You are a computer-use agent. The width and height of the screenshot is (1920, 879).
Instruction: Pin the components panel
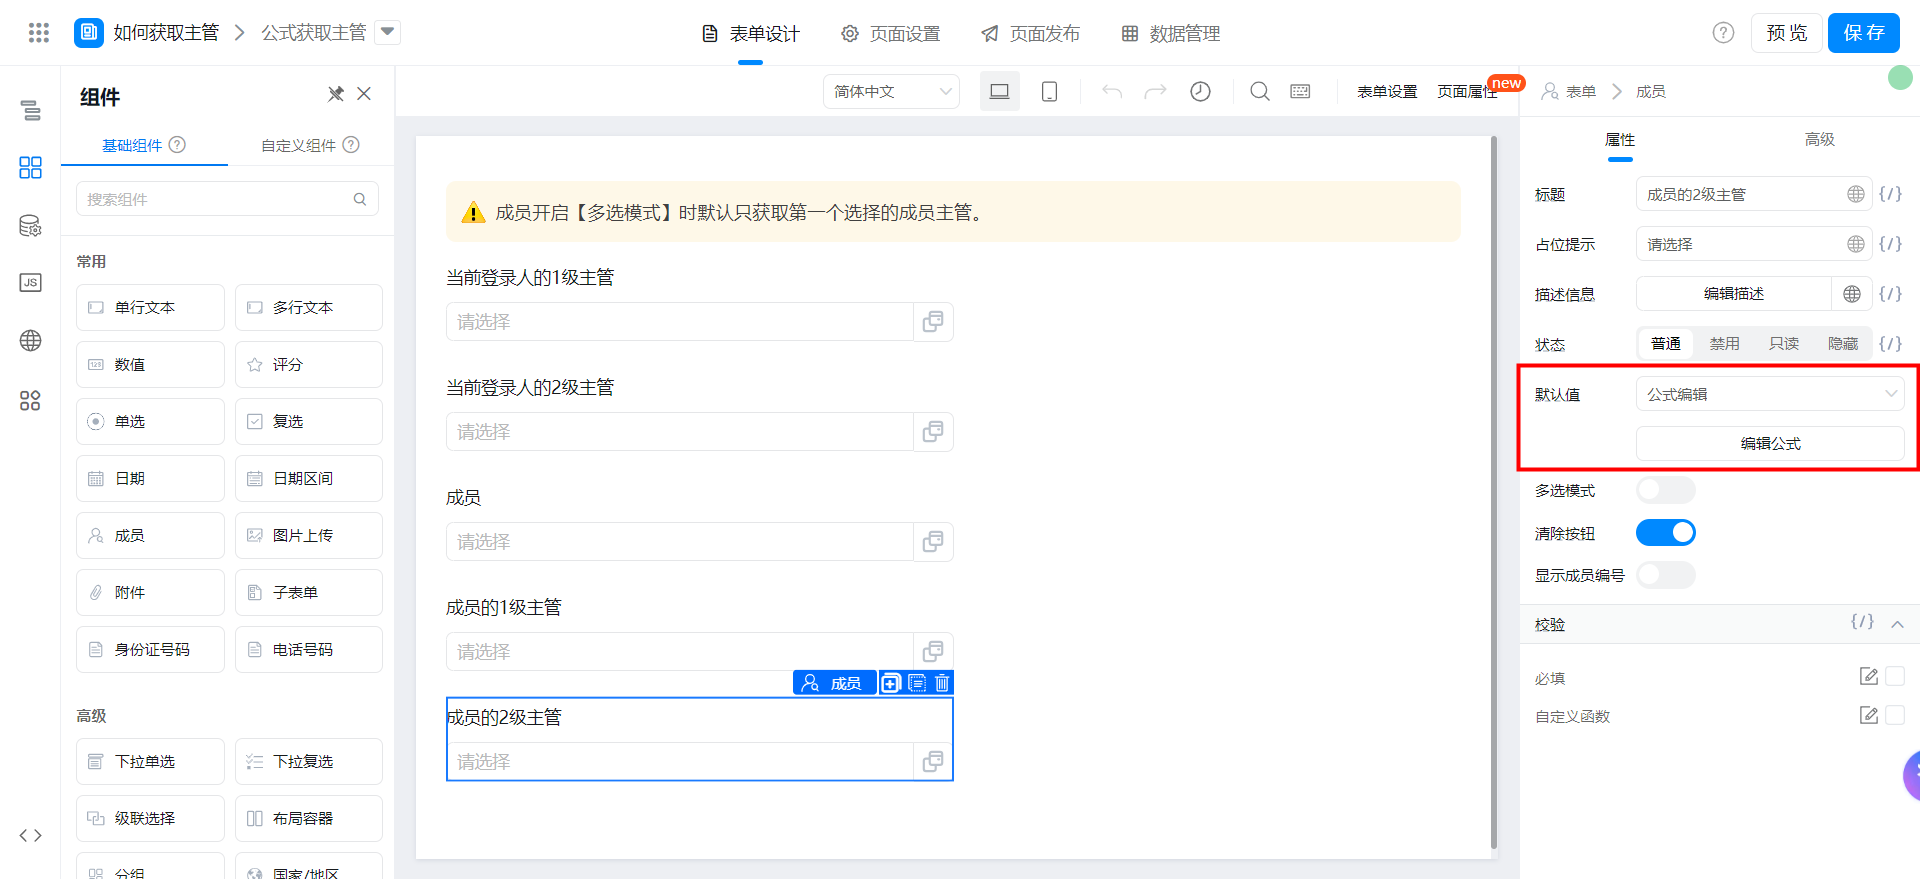coord(336,94)
